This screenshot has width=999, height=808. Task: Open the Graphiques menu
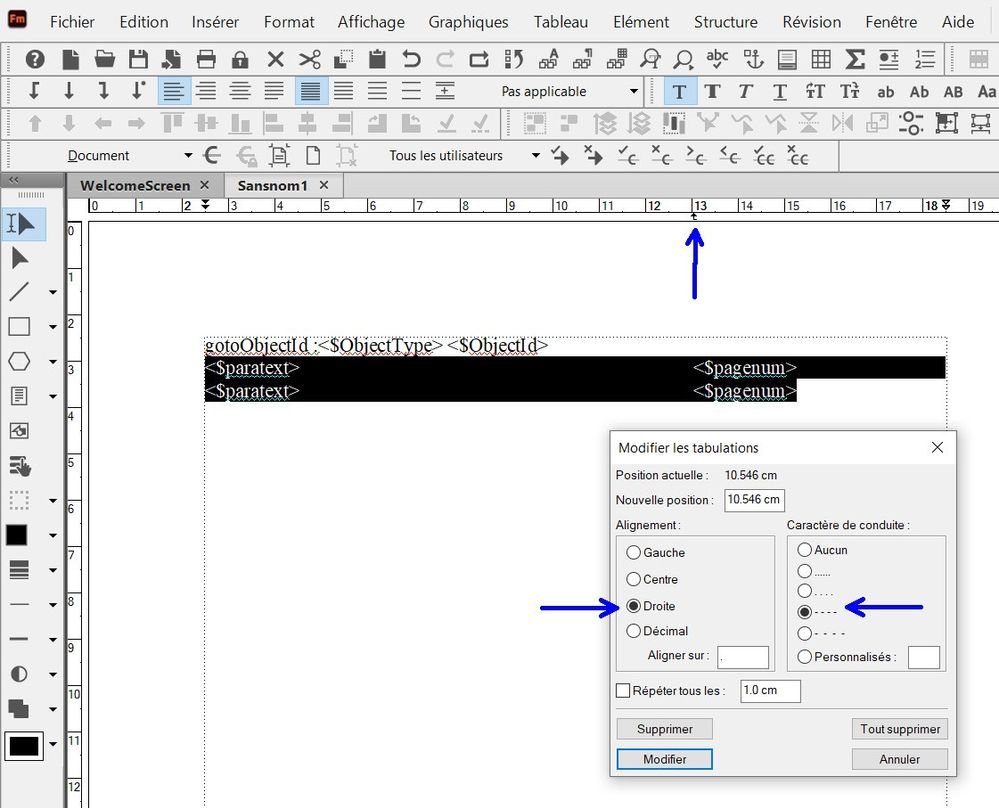tap(468, 21)
